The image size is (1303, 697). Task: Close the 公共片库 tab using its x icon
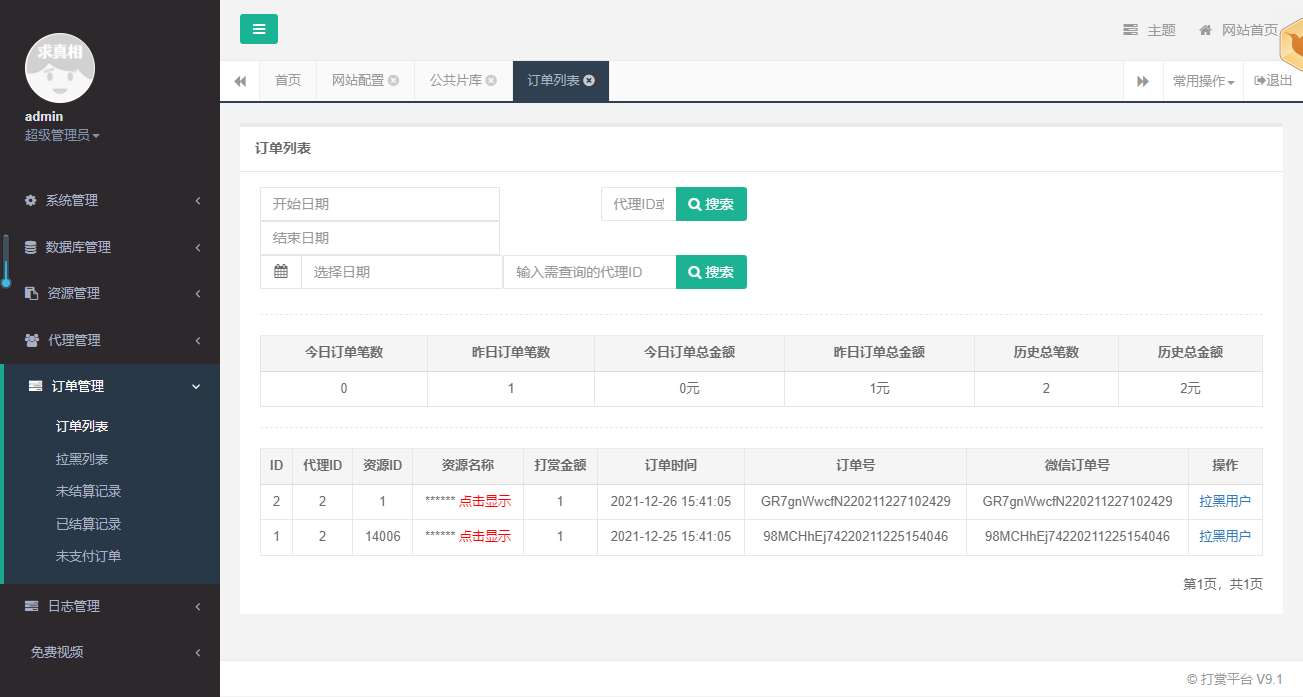tap(491, 81)
